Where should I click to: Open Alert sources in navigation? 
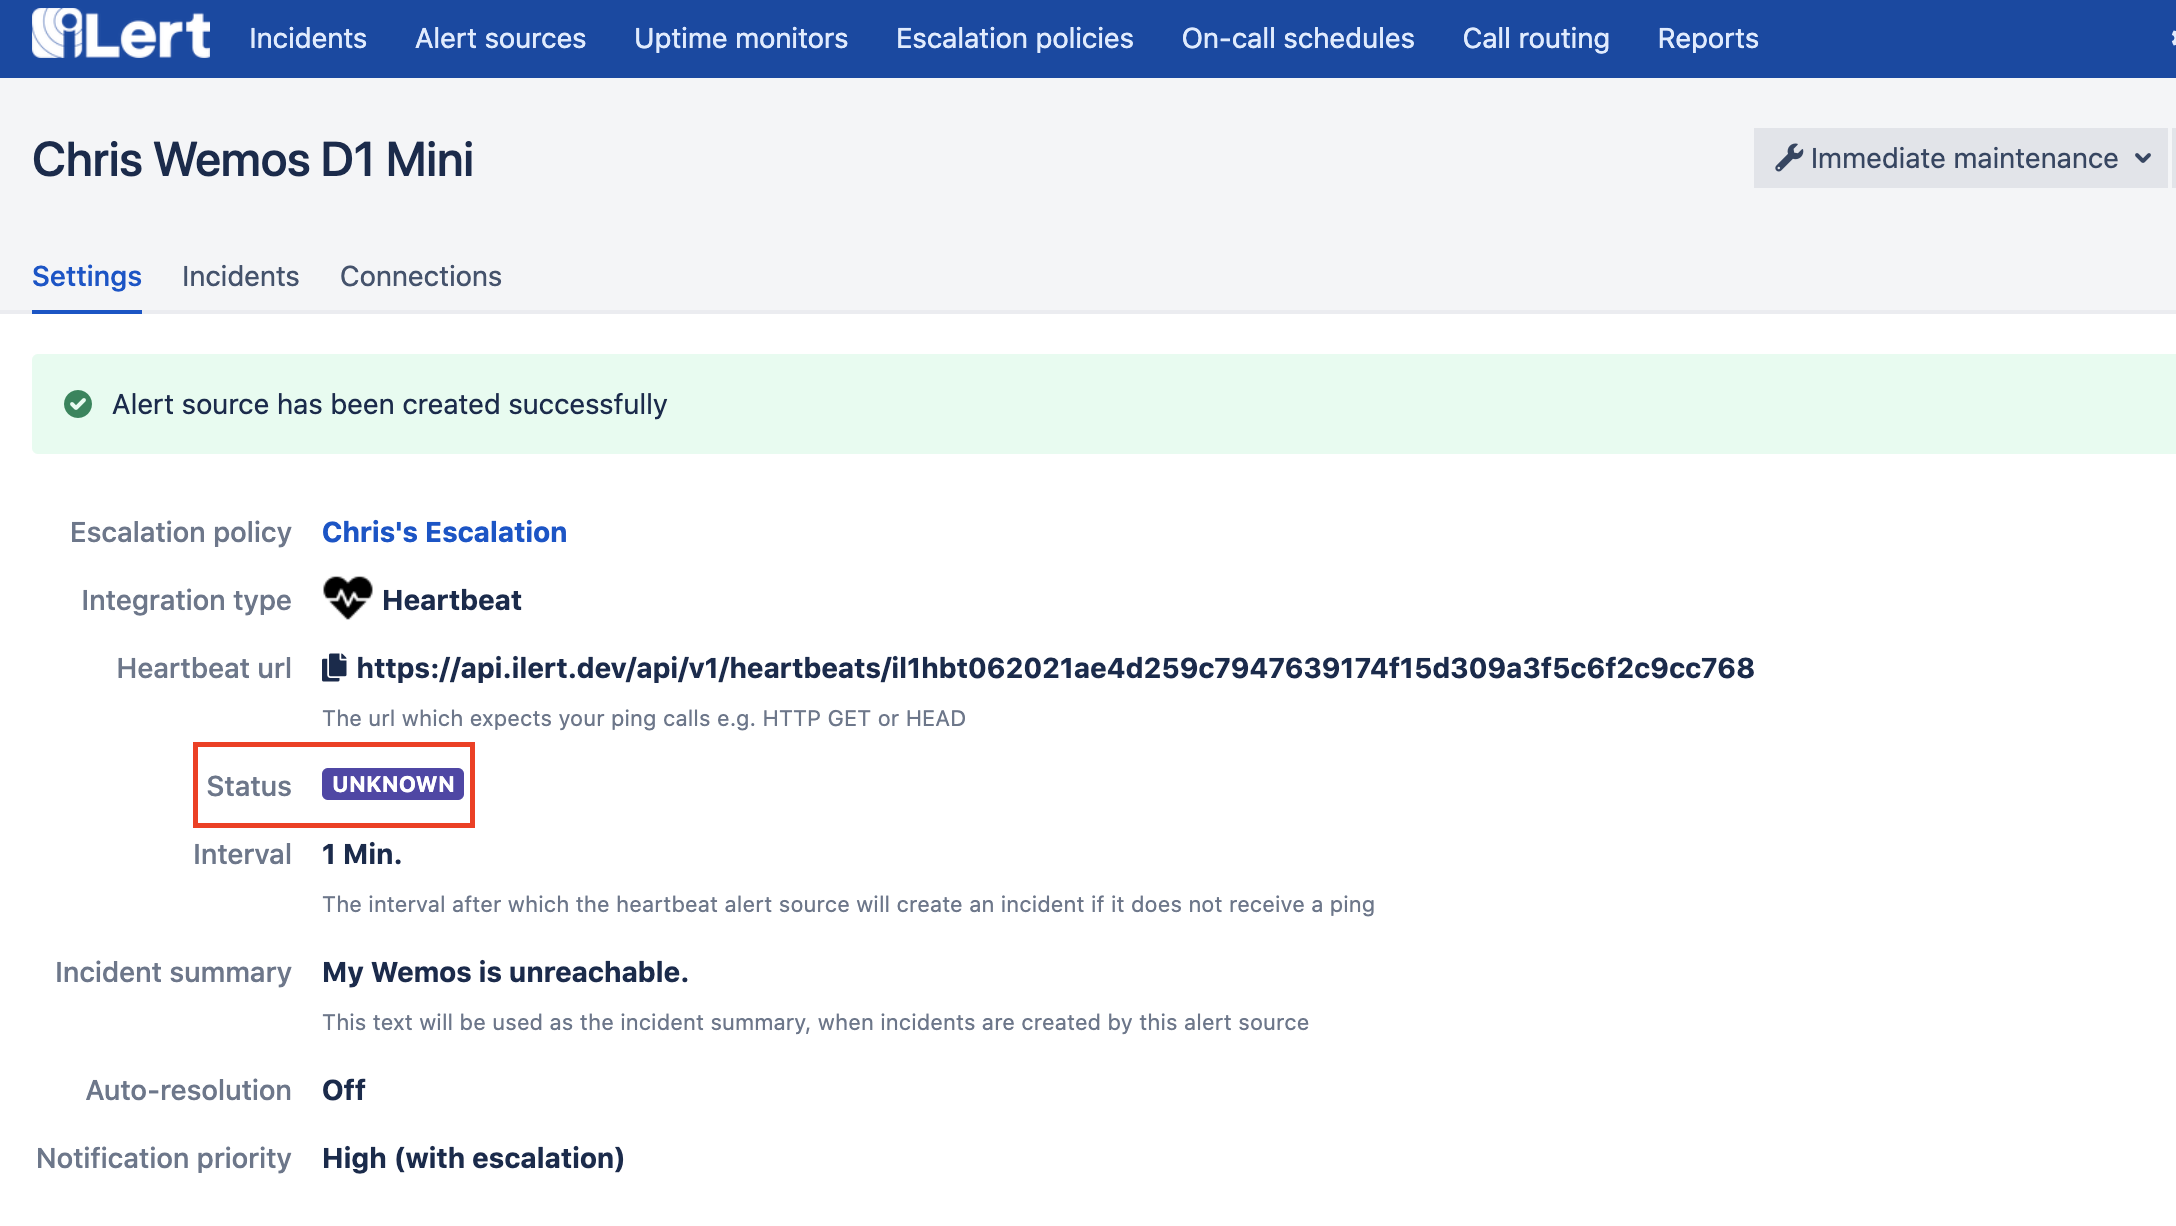point(500,38)
